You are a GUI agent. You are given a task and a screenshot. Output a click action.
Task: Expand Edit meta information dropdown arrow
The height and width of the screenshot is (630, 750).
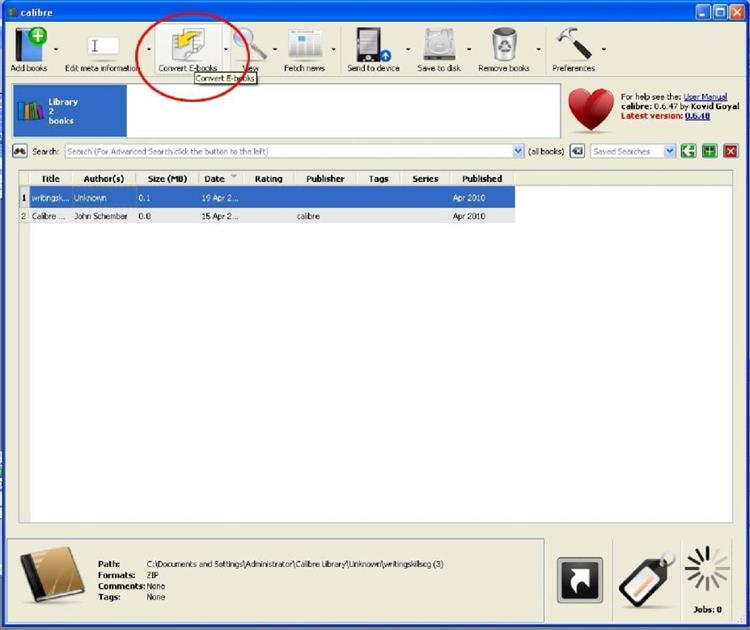tap(149, 49)
